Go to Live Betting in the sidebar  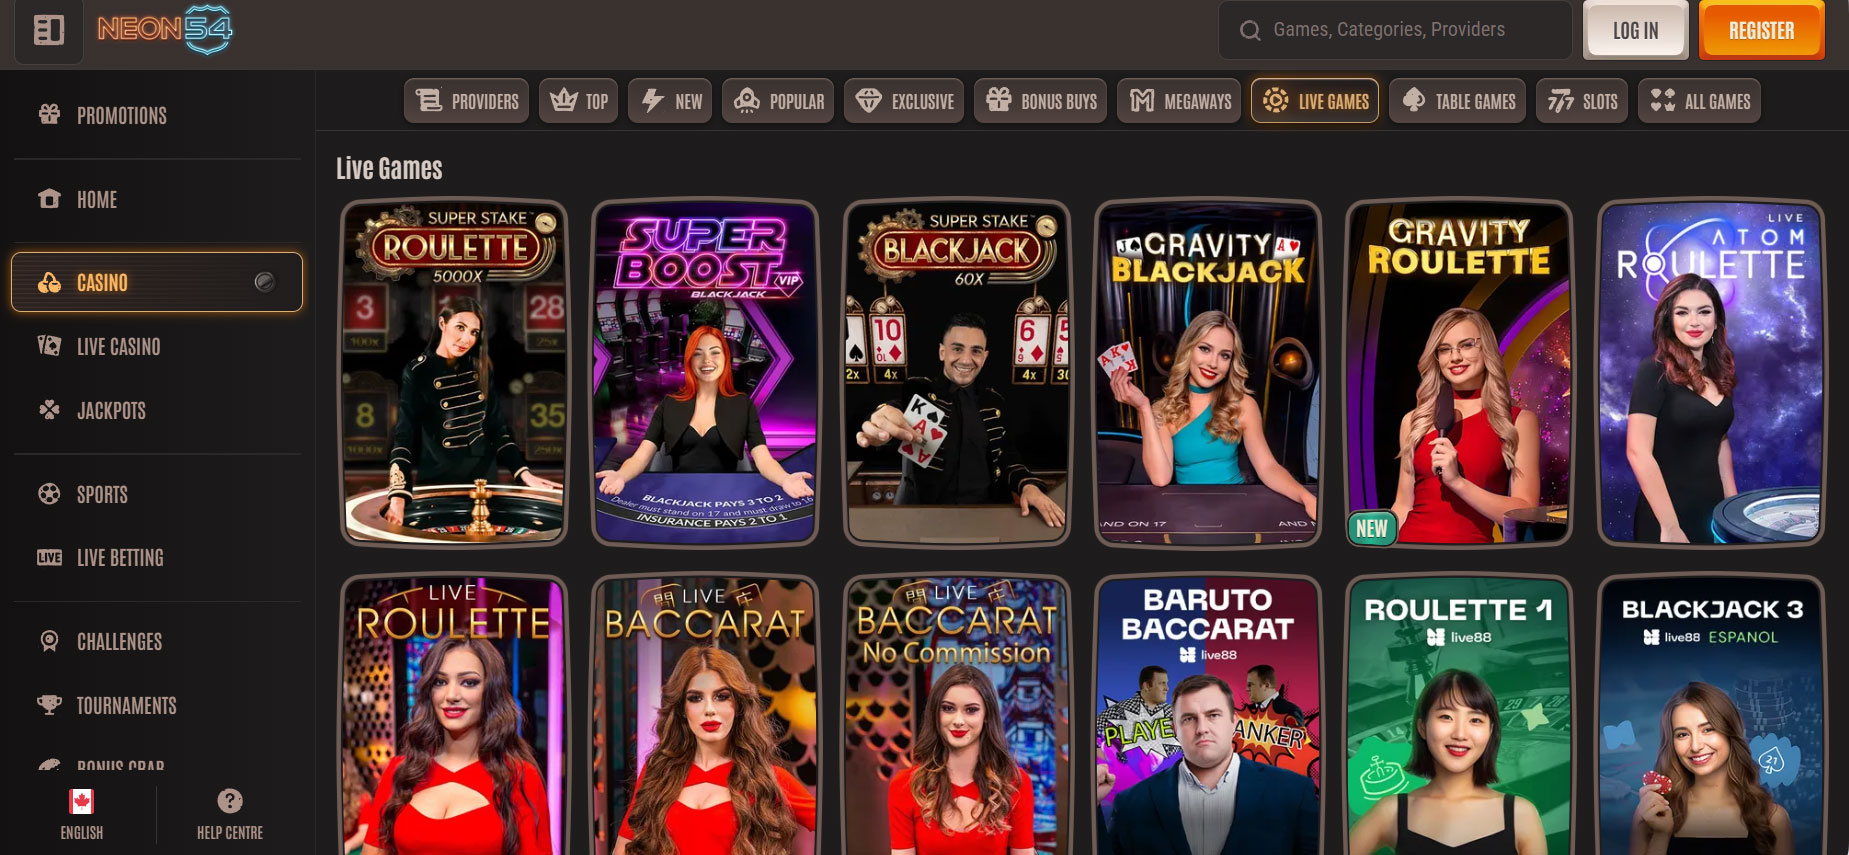[120, 558]
